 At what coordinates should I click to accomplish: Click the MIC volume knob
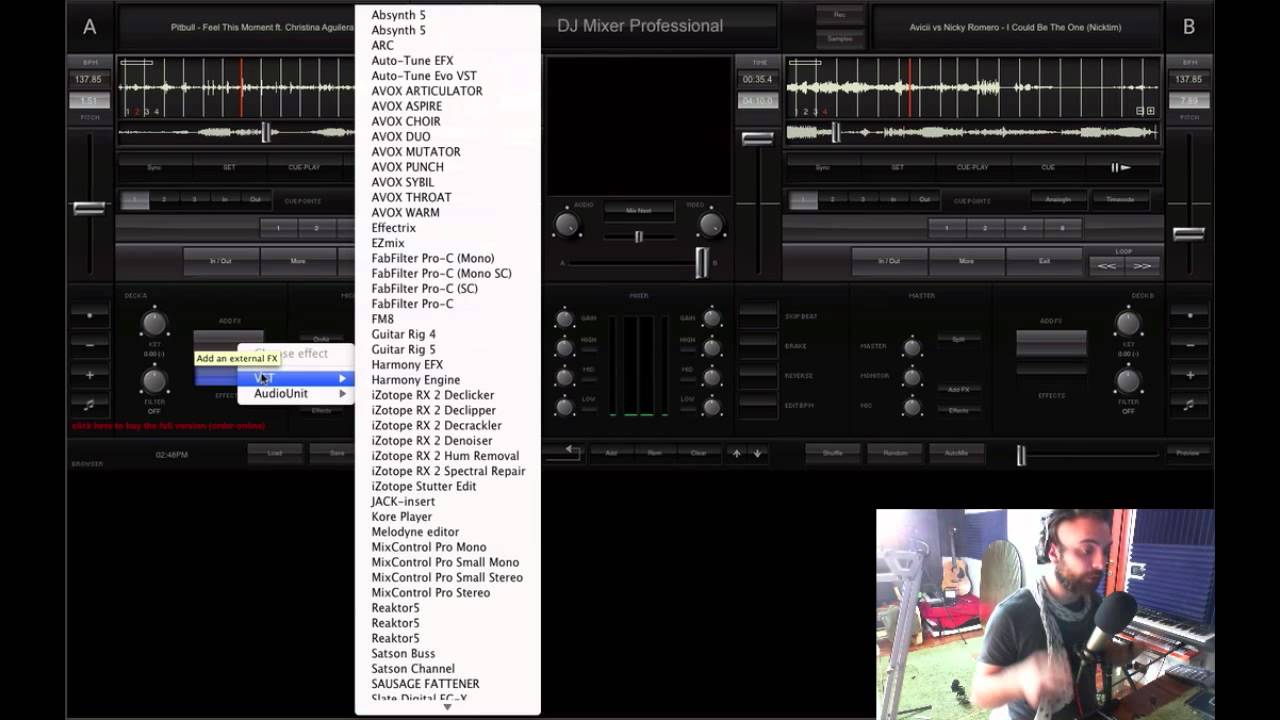912,407
